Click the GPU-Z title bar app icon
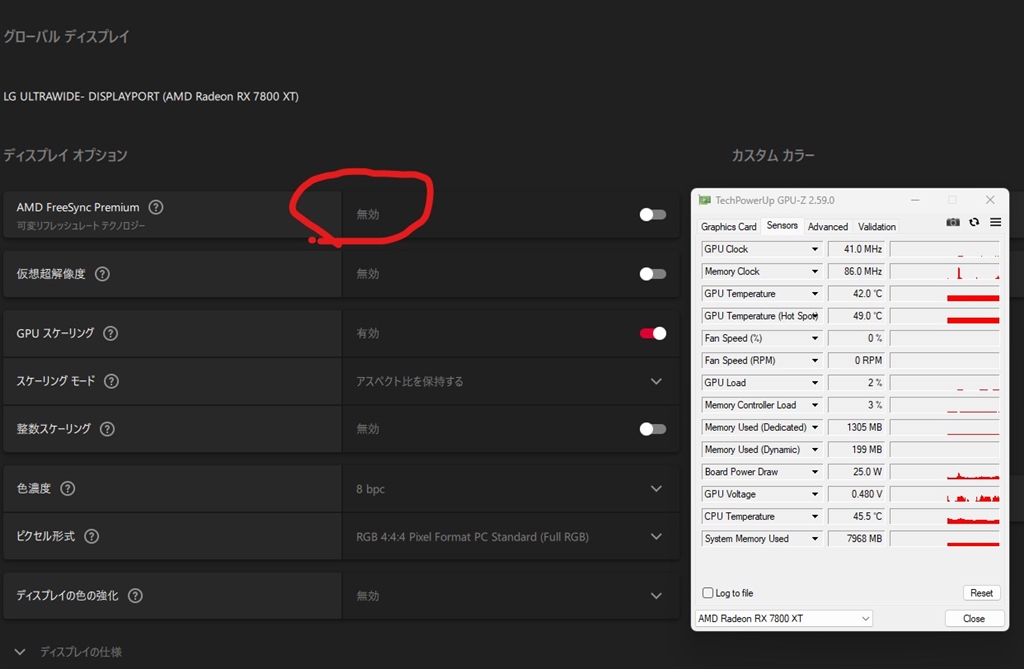 tap(704, 200)
